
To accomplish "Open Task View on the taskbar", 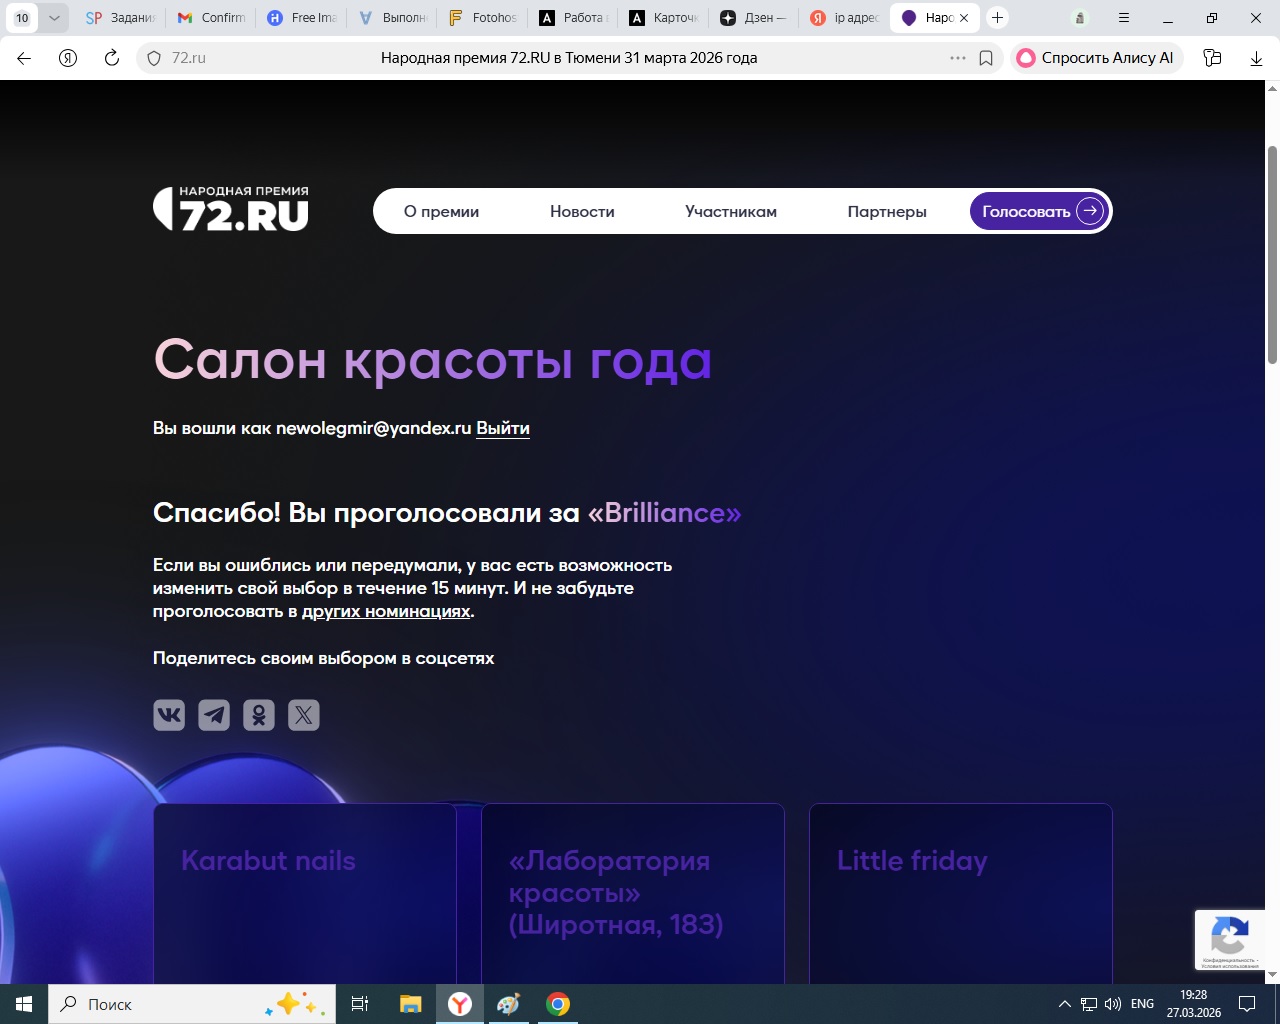I will coord(360,1004).
